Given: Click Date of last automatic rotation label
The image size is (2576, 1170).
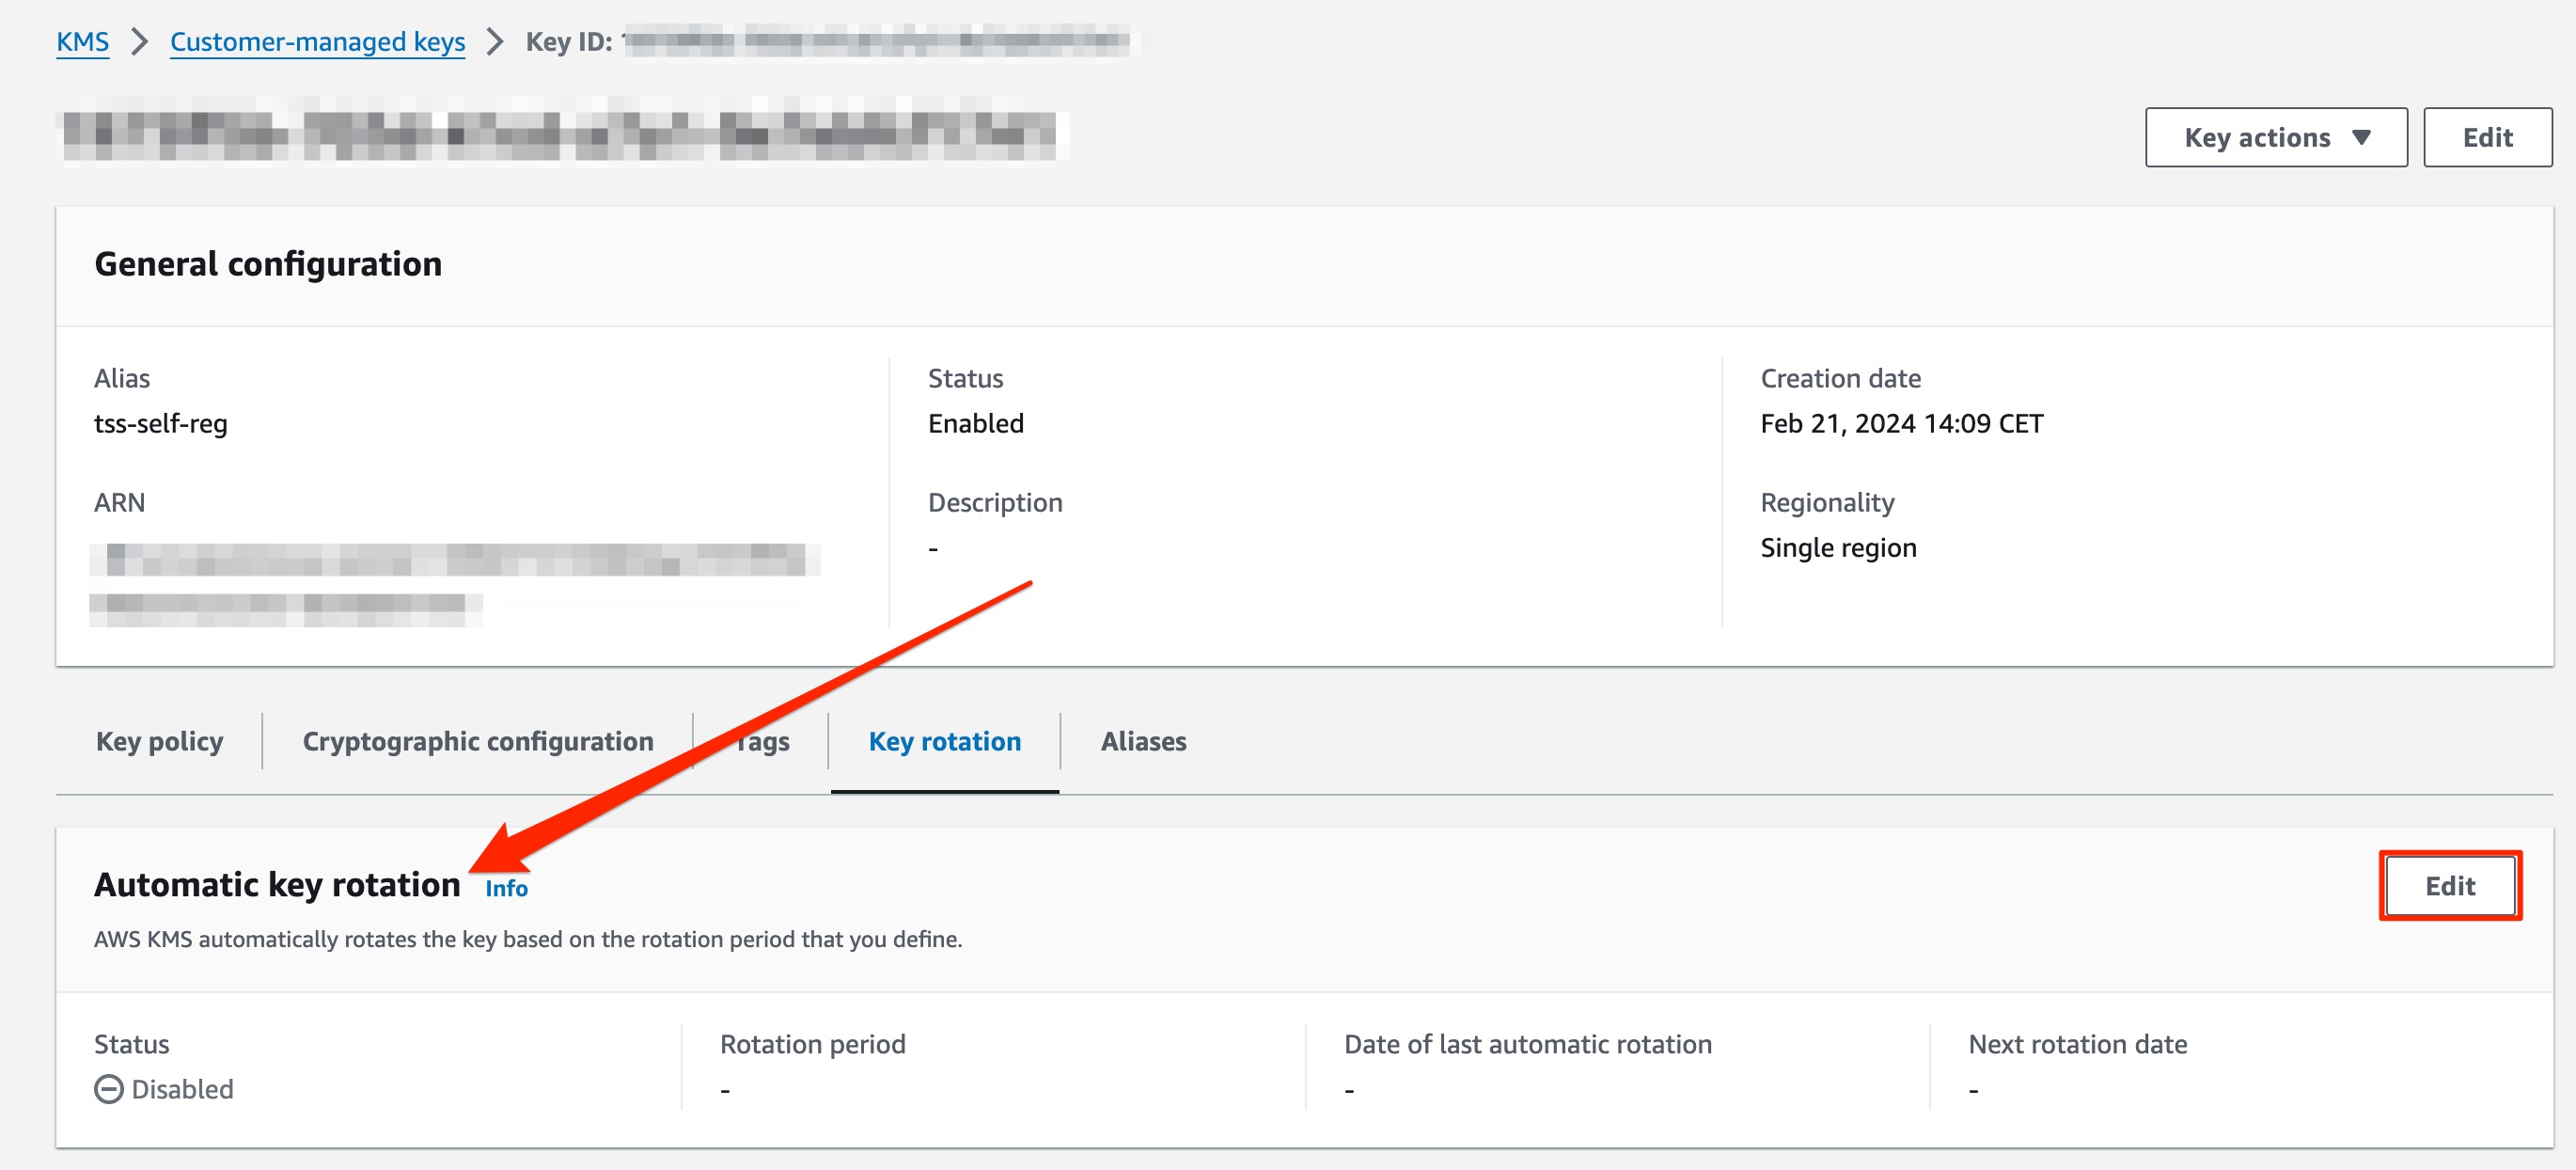Looking at the screenshot, I should 1527,1044.
